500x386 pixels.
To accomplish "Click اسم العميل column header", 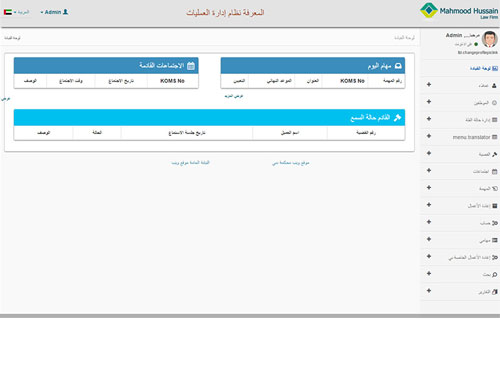I will (290, 133).
